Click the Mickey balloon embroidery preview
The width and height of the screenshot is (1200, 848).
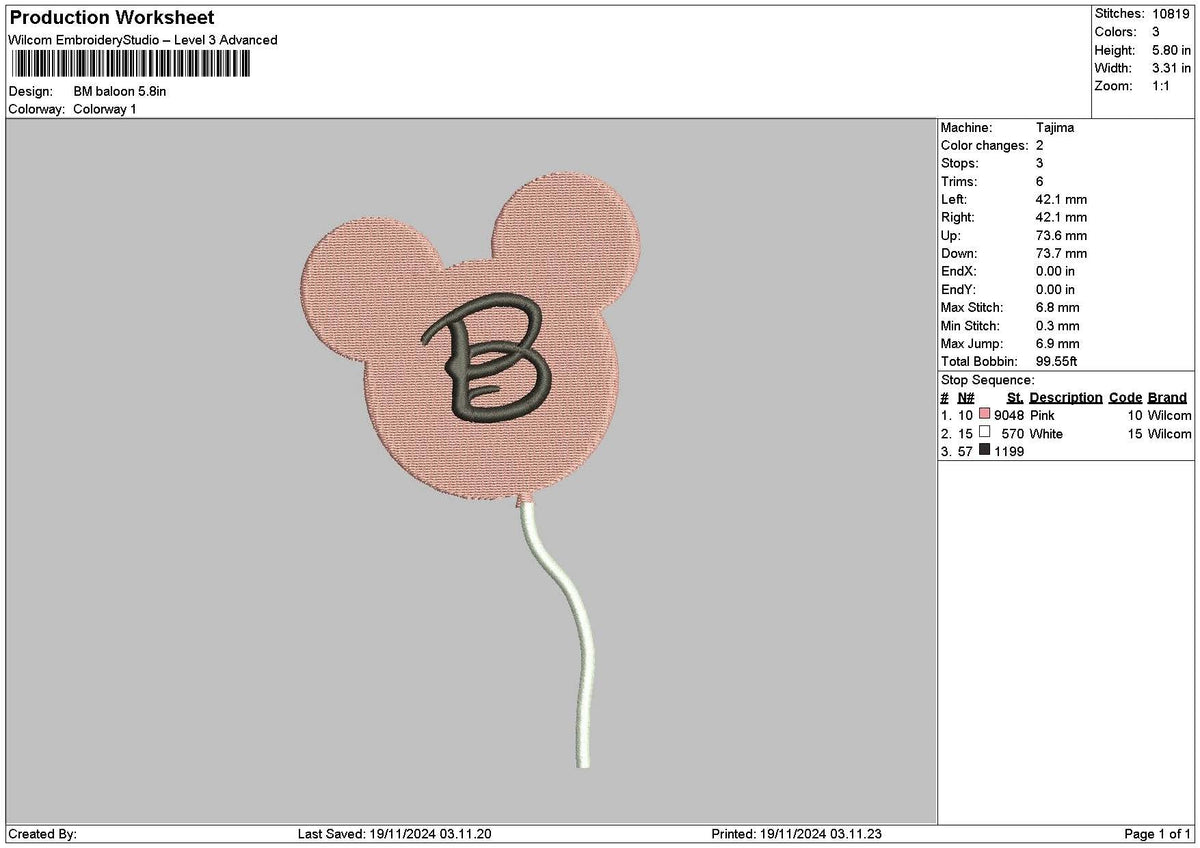(x=471, y=468)
